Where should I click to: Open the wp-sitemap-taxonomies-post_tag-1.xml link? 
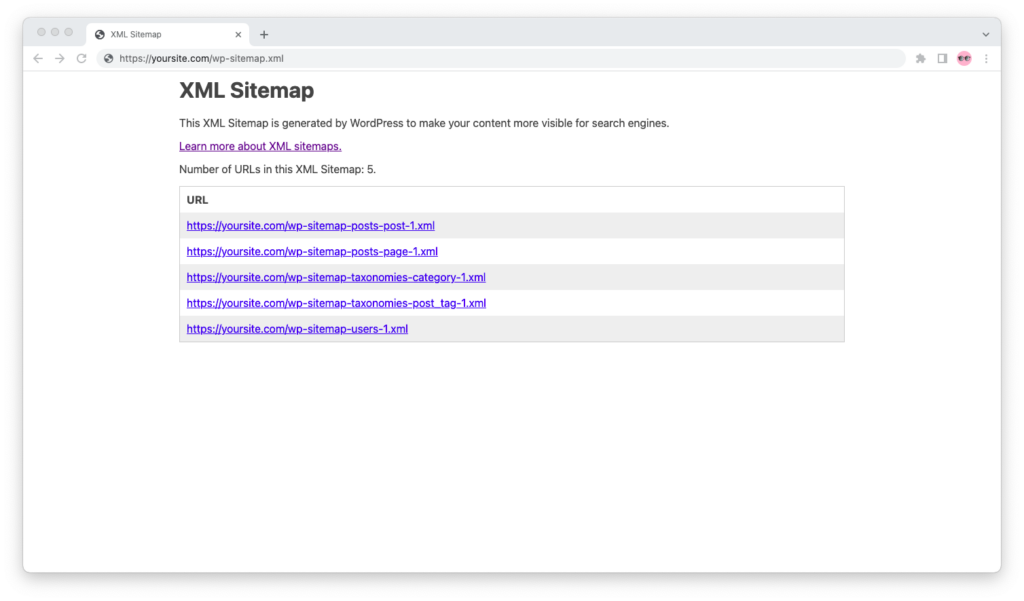tap(336, 303)
